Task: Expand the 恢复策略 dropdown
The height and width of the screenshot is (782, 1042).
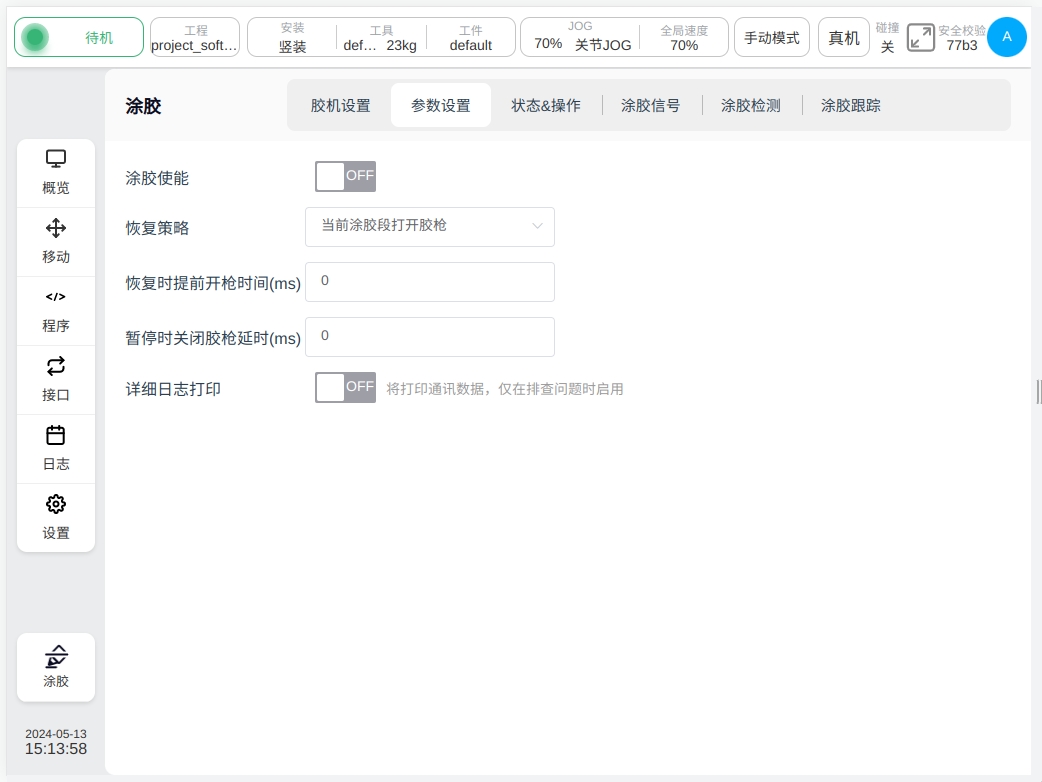Action: click(x=430, y=226)
